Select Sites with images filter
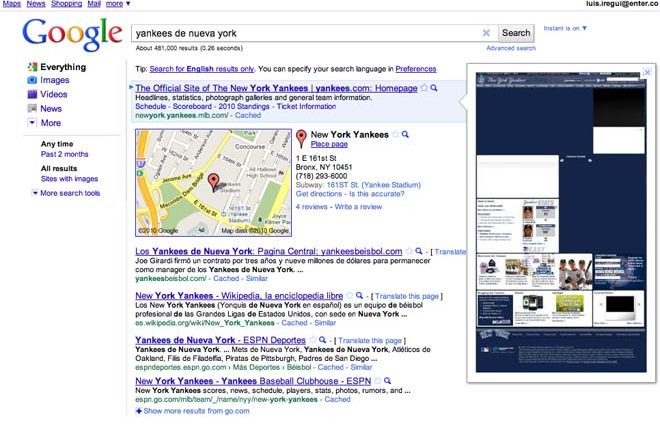 (69, 179)
